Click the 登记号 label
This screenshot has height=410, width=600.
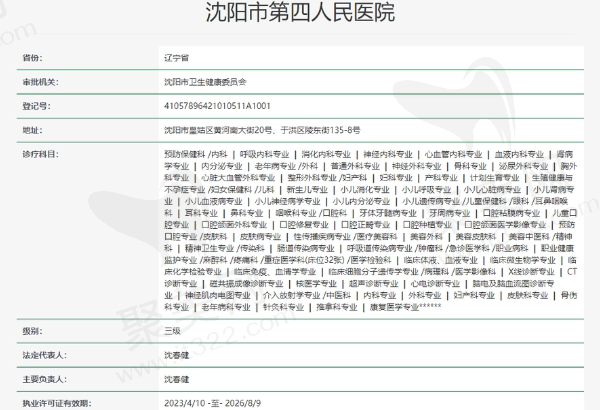36,106
